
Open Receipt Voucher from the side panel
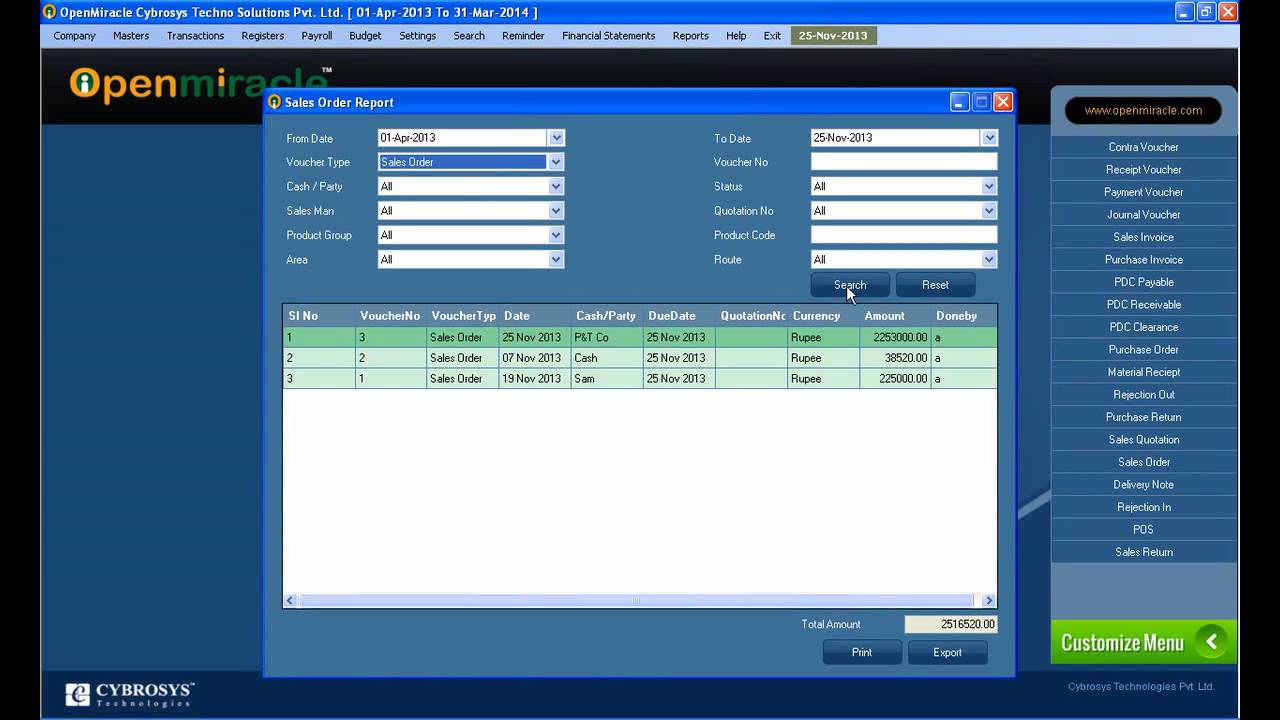click(x=1143, y=170)
